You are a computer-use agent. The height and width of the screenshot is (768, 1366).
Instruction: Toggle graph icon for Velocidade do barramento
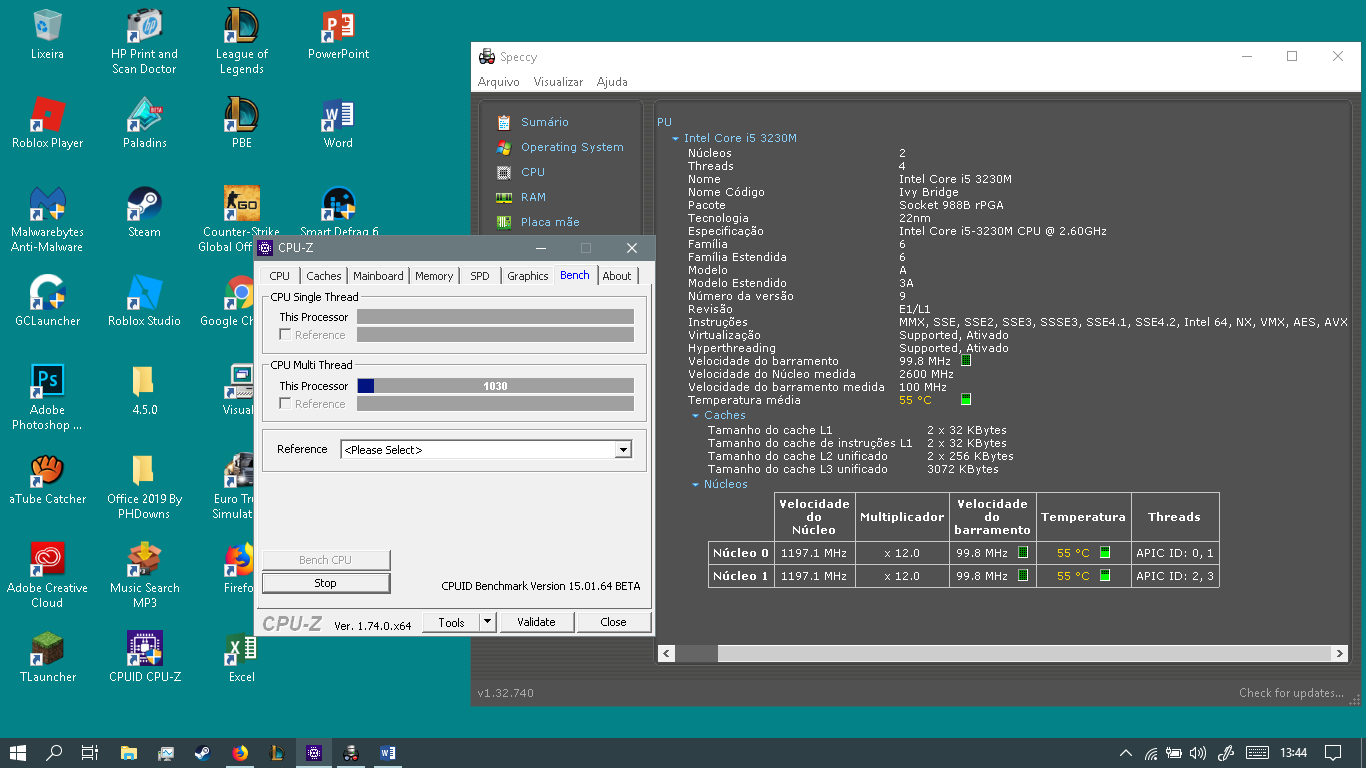point(966,360)
